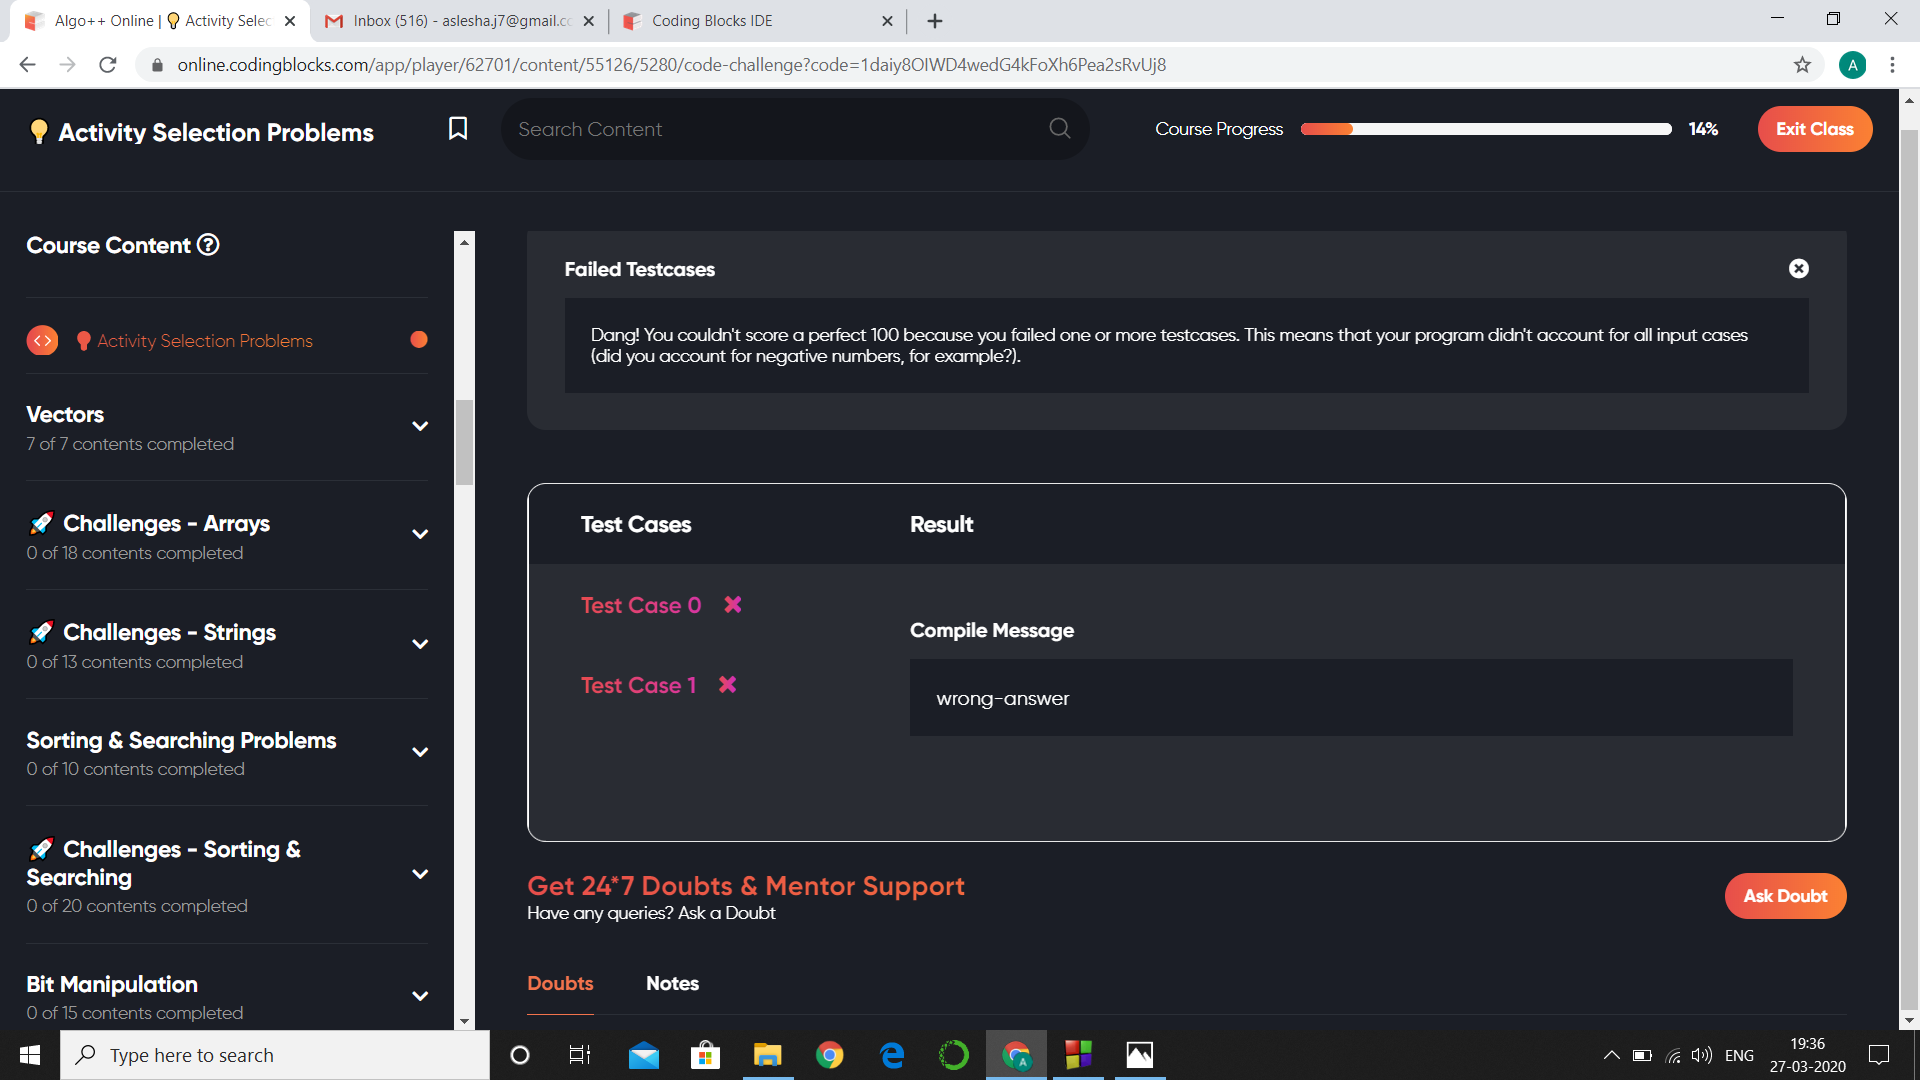Open Microsoft Edge from taskbar
Image resolution: width=1920 pixels, height=1080 pixels.
click(x=892, y=1055)
